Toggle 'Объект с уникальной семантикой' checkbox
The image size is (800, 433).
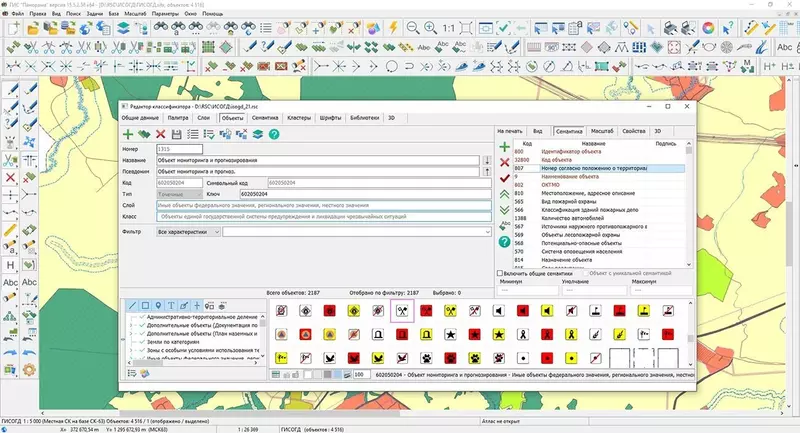click(x=583, y=273)
